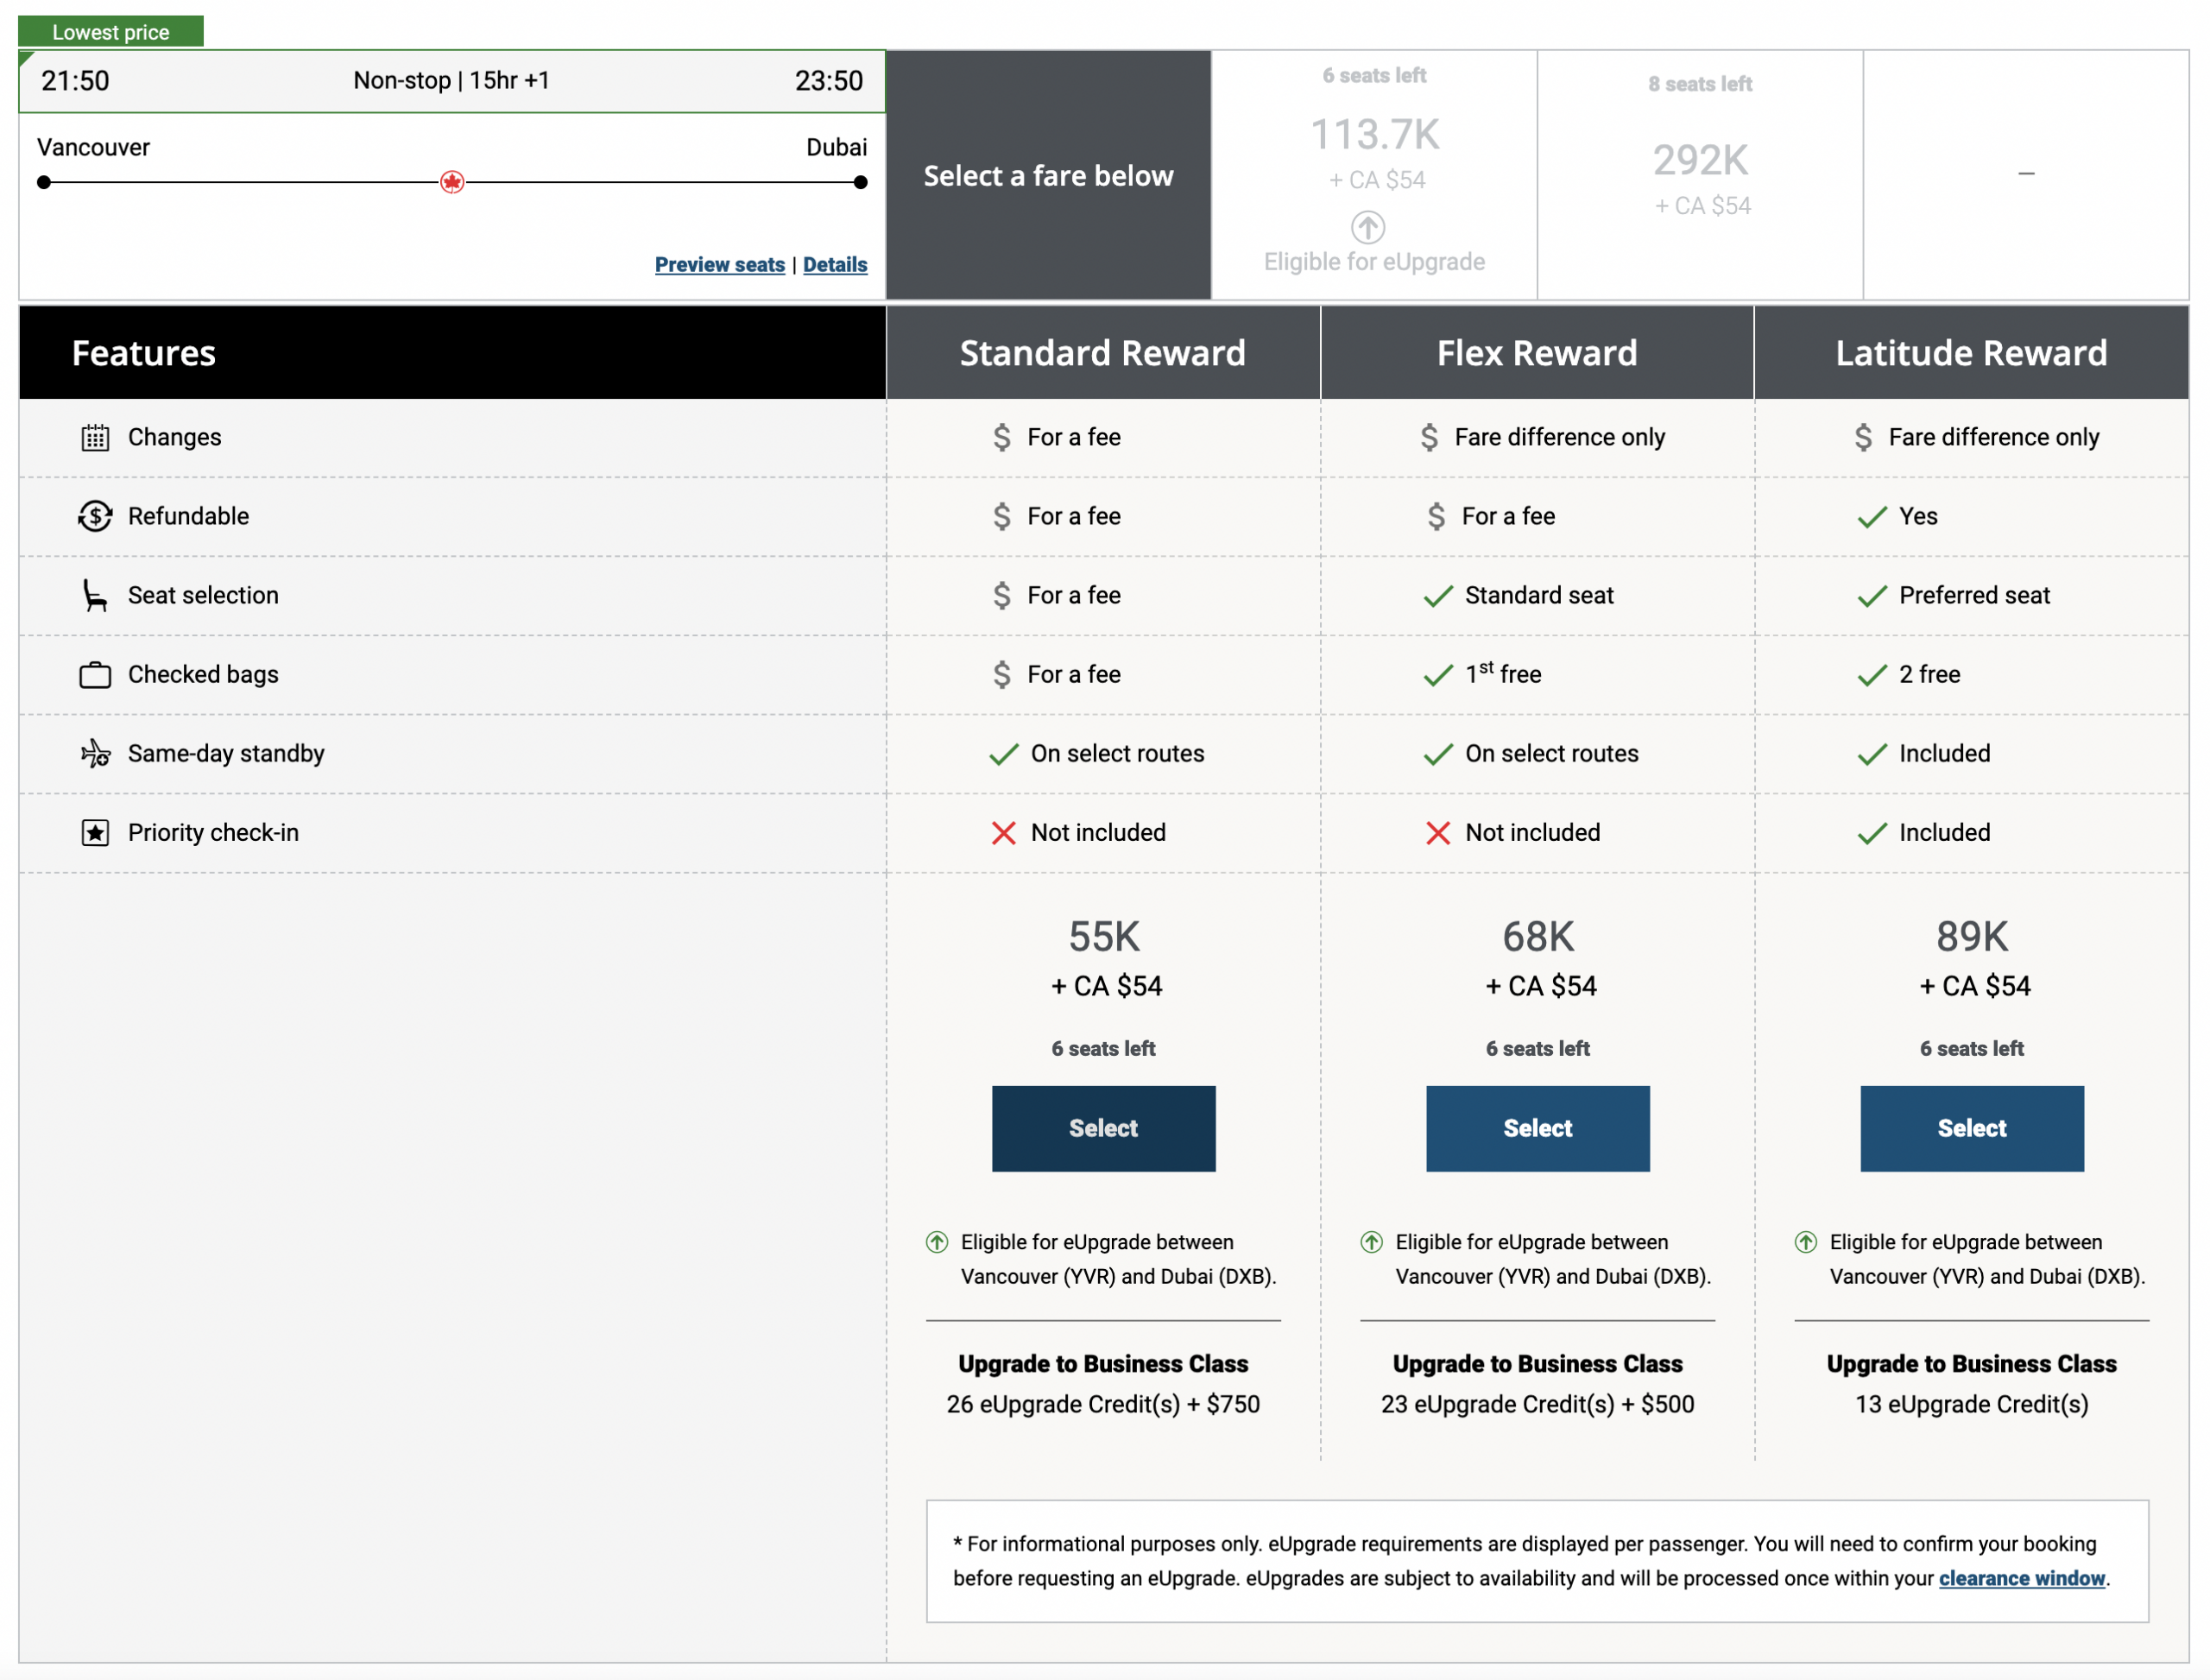Click the 21:50 to 23:50 flight header row

coord(451,81)
